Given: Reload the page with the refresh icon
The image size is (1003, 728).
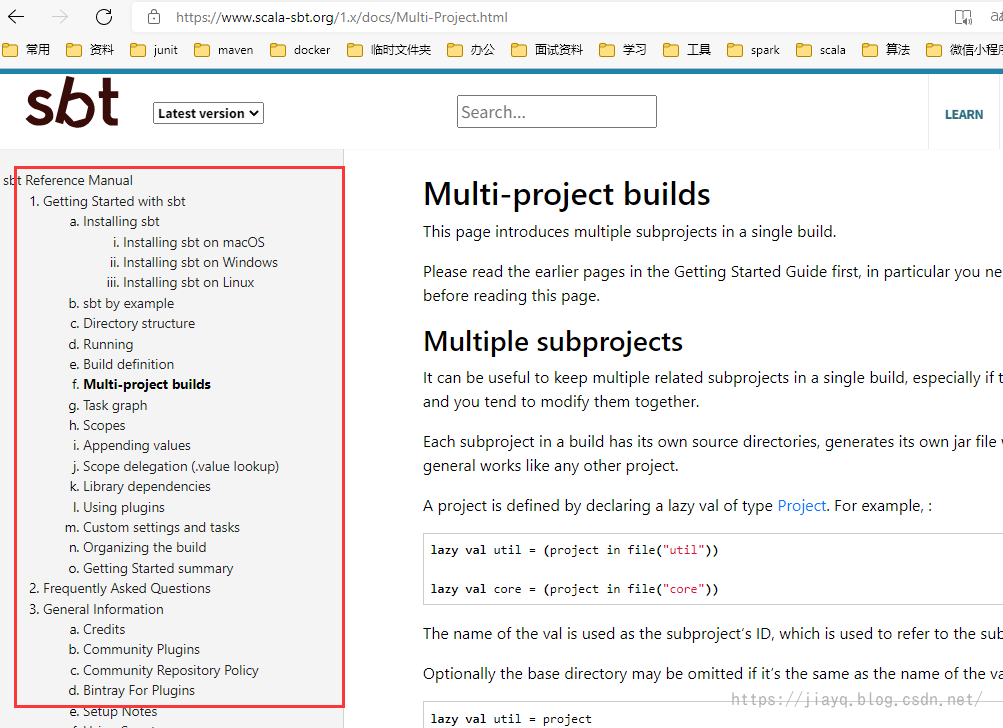Looking at the screenshot, I should tap(104, 17).
